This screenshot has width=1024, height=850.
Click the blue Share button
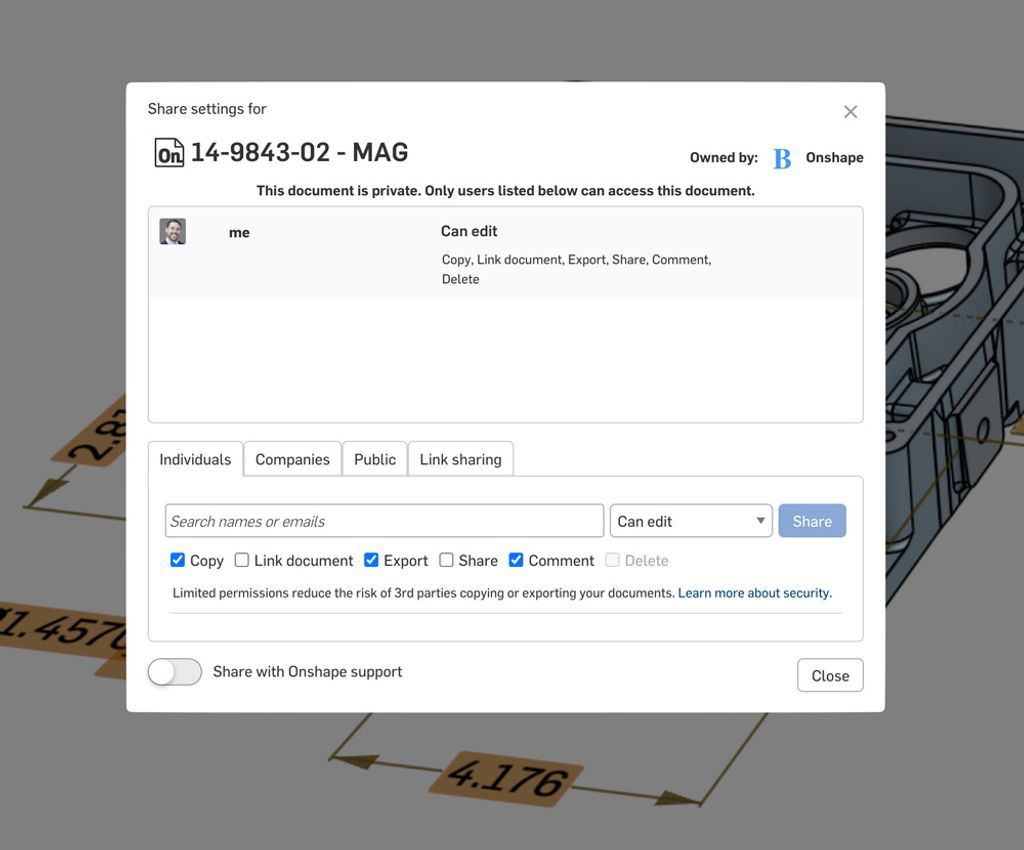(812, 520)
